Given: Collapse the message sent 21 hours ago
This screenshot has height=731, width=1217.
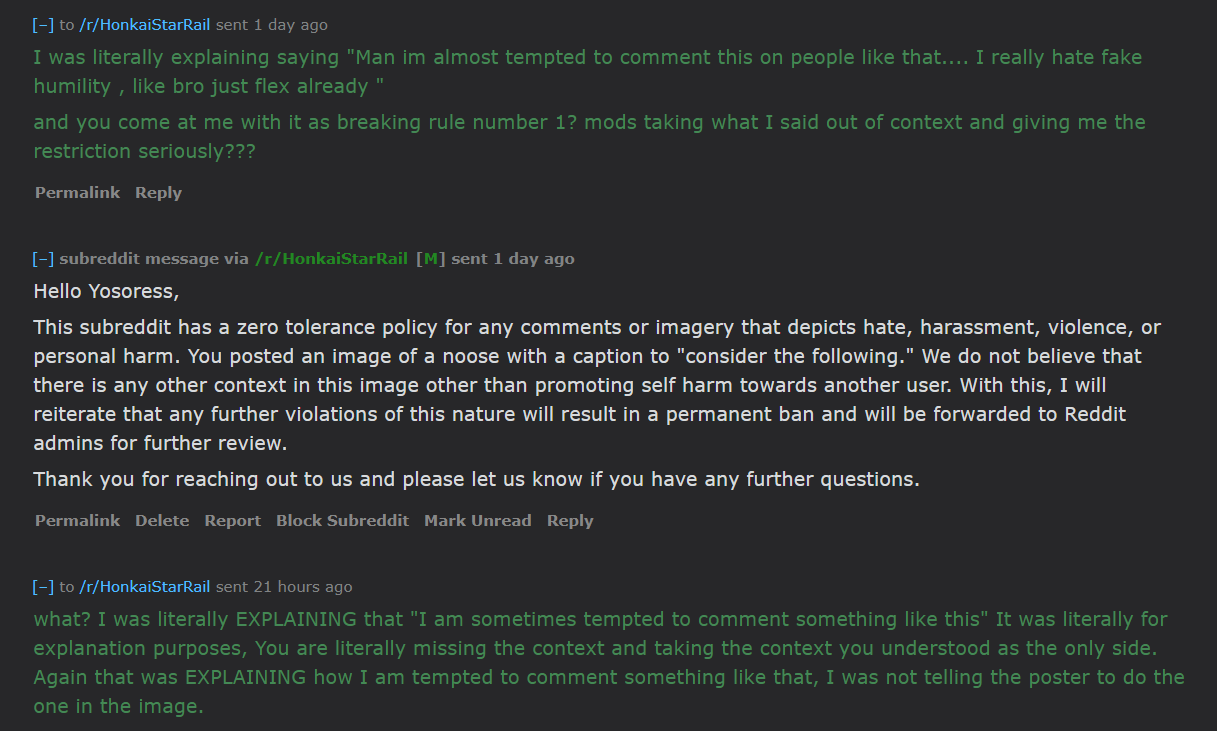Looking at the screenshot, I should pos(42,586).
